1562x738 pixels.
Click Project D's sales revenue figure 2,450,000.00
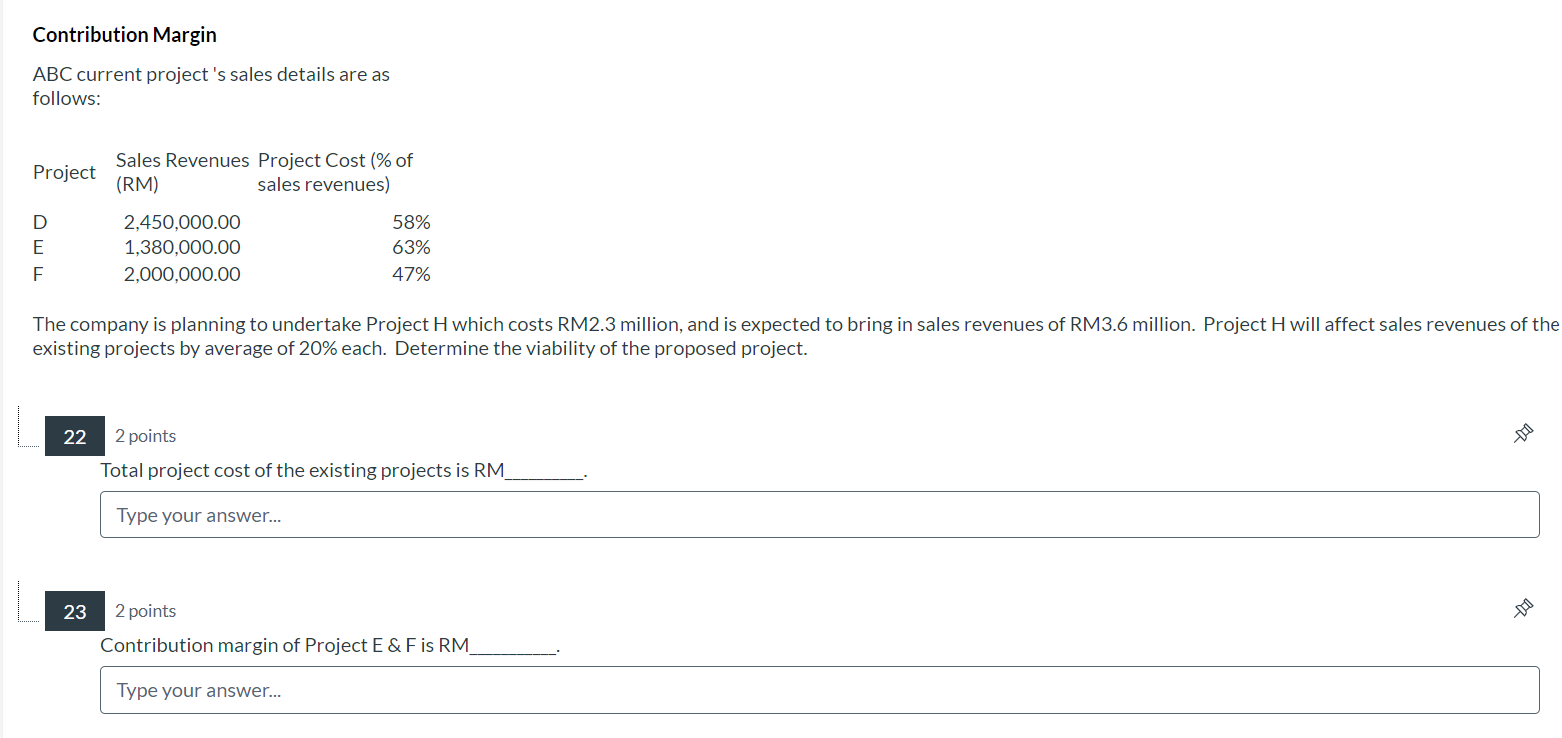182,221
